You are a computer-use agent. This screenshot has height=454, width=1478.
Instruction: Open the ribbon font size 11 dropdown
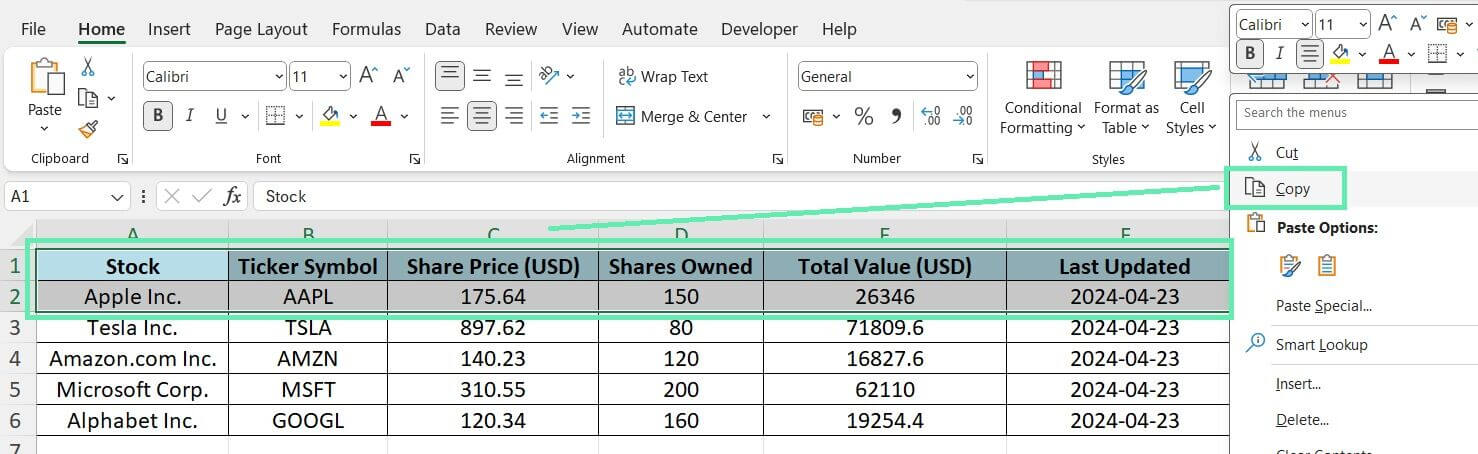click(343, 76)
